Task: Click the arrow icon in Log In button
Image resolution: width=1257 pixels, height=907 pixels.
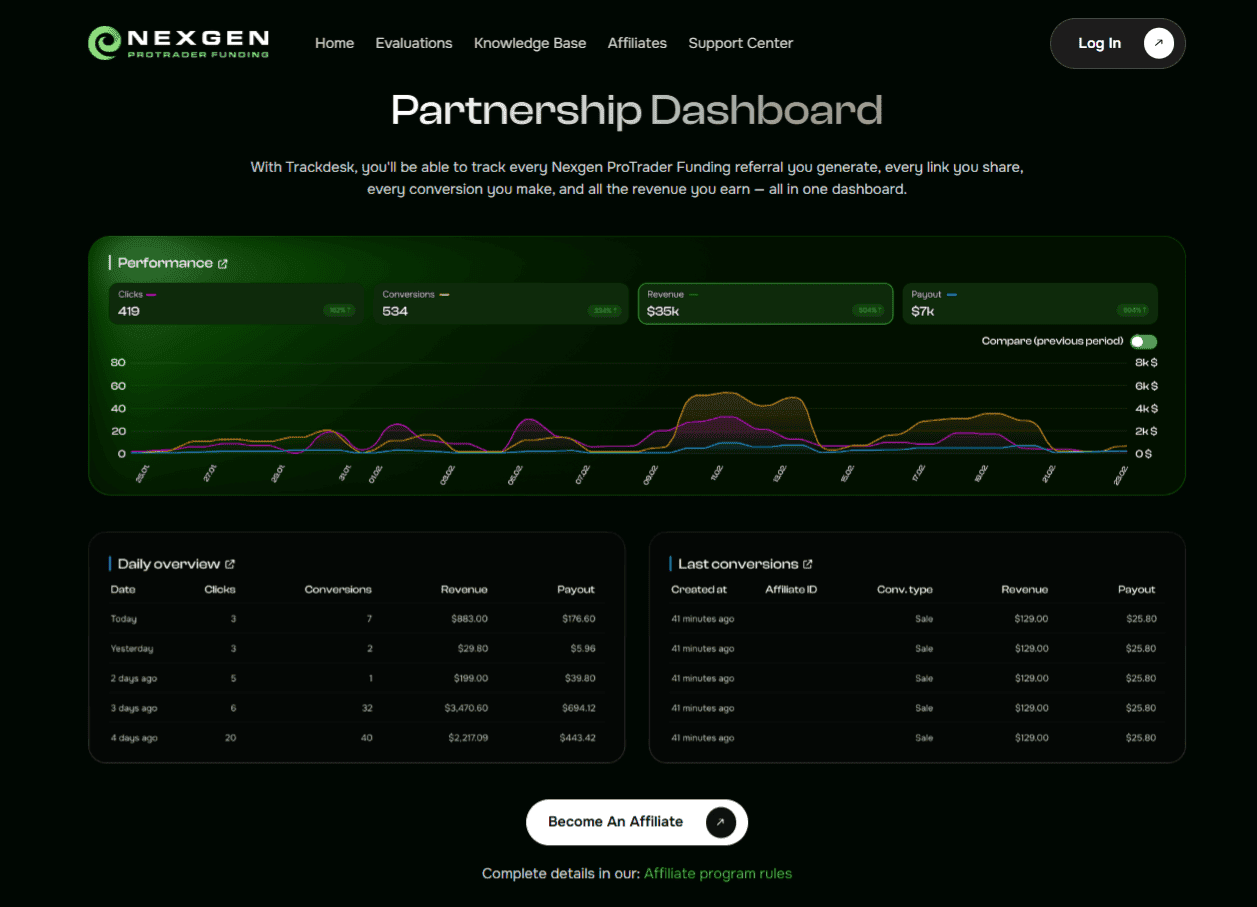Action: click(x=1159, y=43)
